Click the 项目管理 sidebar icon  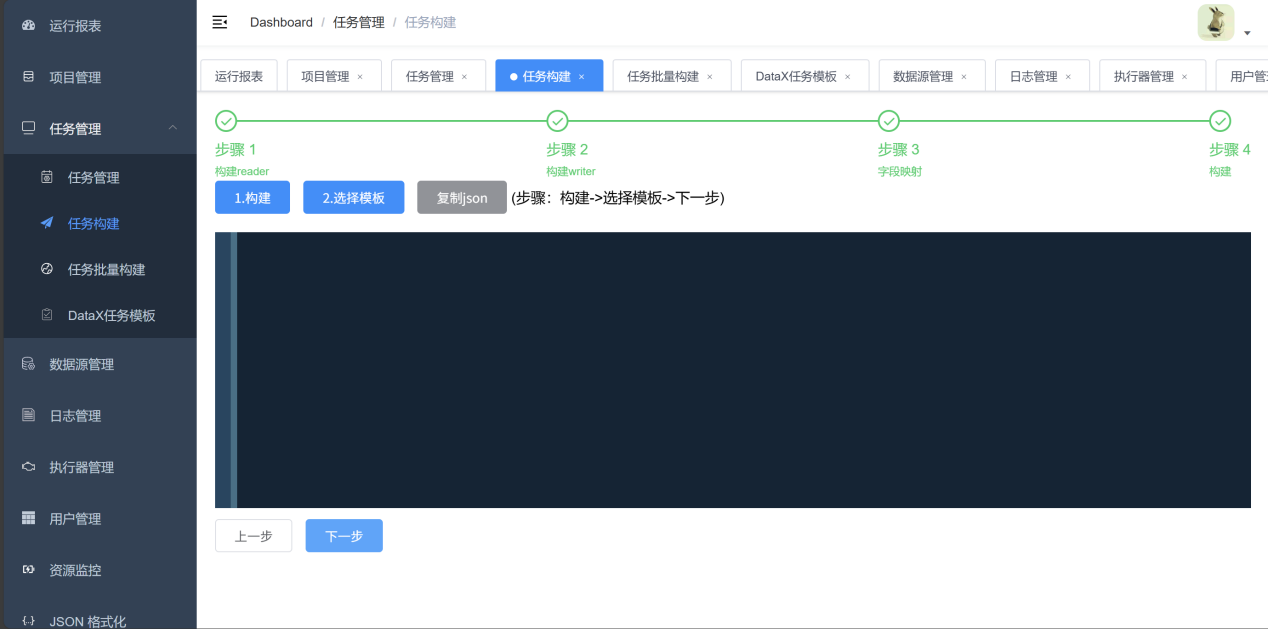click(x=28, y=77)
